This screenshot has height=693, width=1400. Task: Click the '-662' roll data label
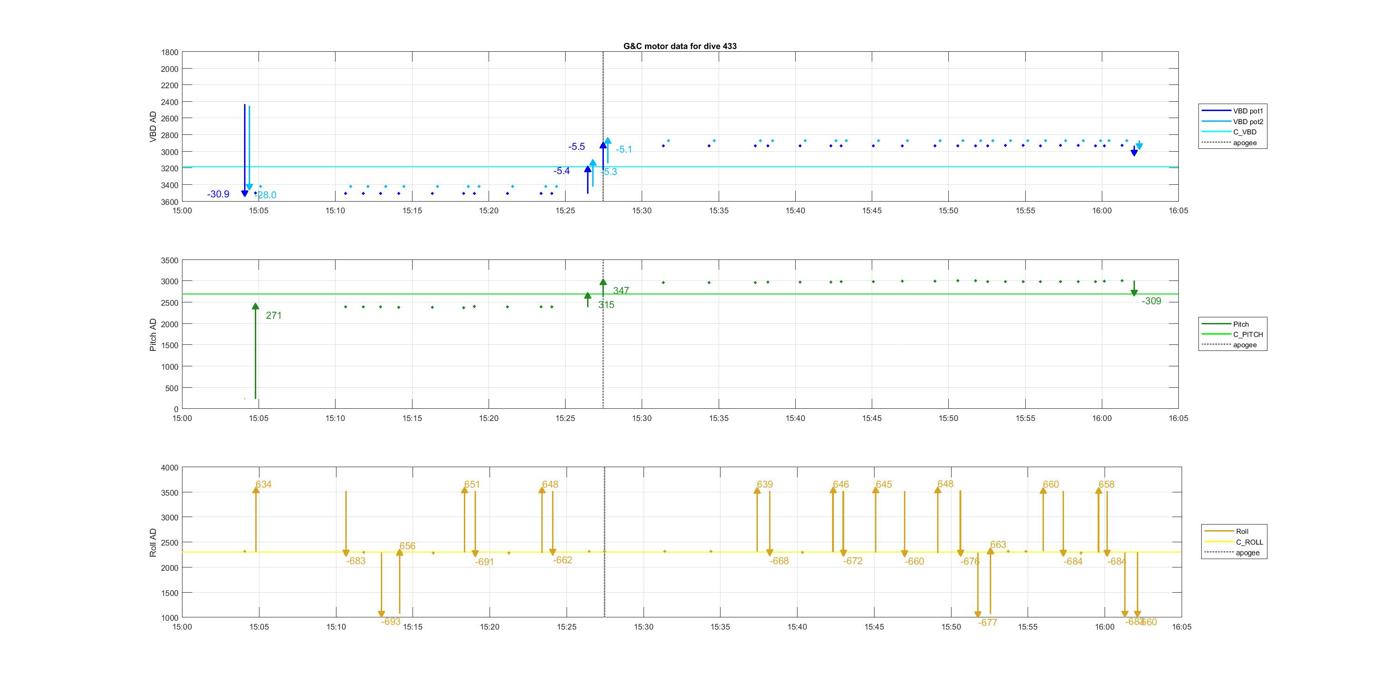(x=563, y=561)
